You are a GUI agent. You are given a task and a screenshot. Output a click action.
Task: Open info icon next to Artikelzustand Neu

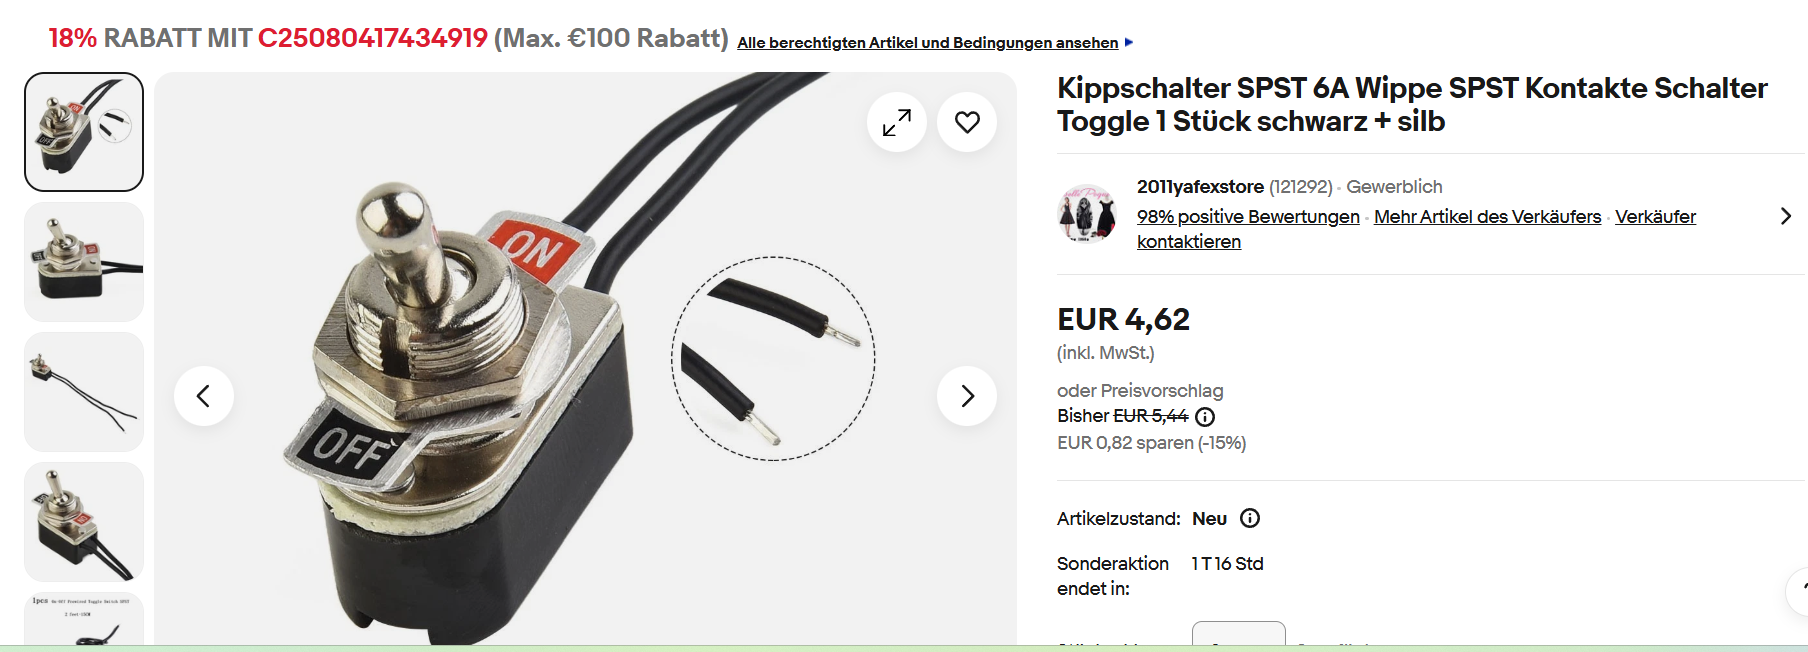pyautogui.click(x=1250, y=518)
